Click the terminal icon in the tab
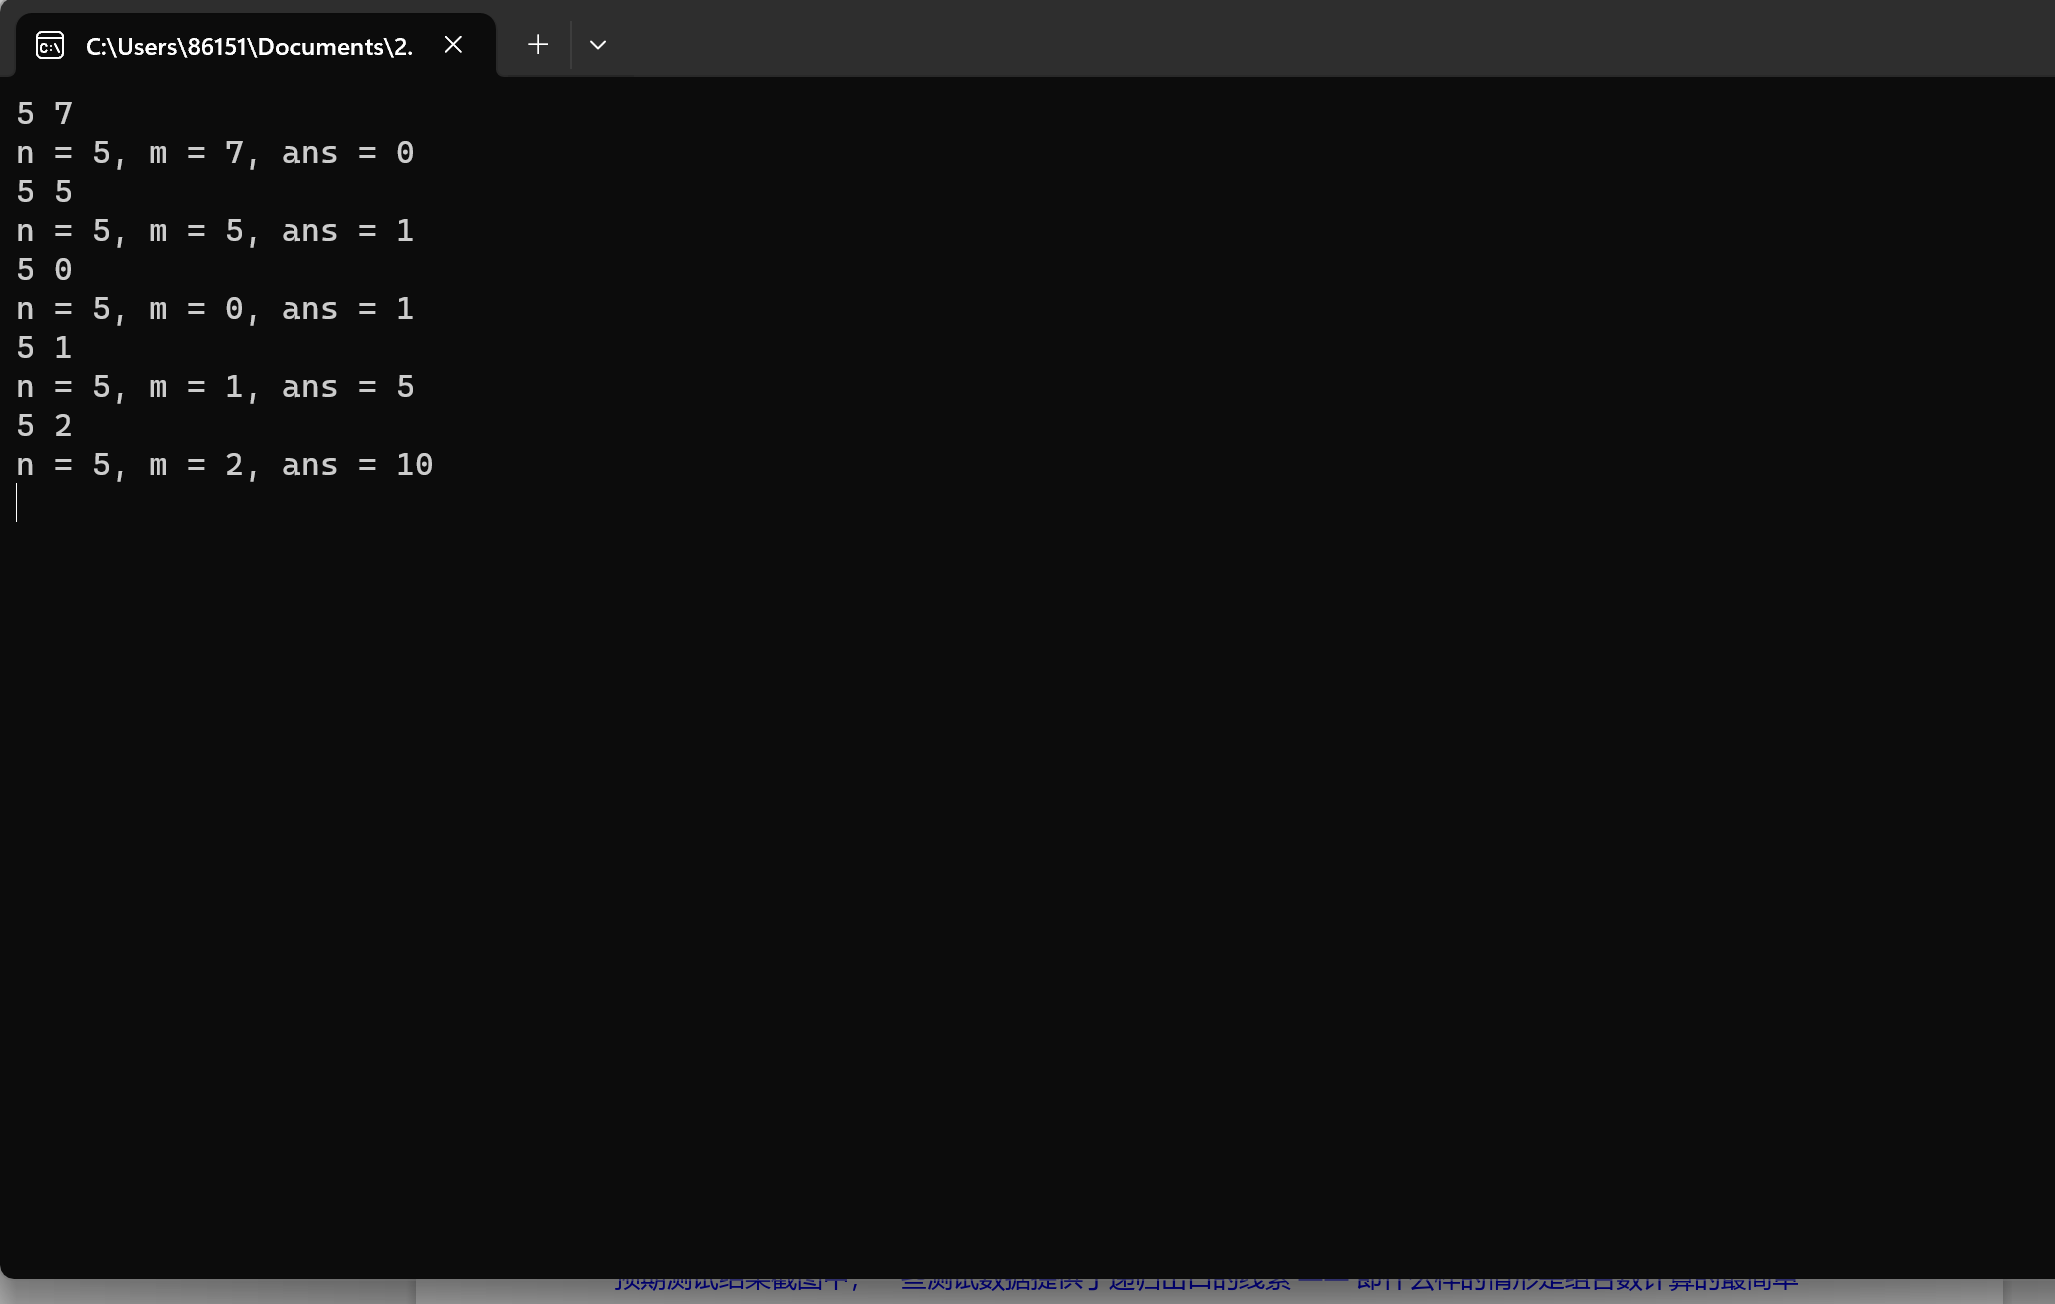This screenshot has height=1304, width=2055. click(50, 45)
